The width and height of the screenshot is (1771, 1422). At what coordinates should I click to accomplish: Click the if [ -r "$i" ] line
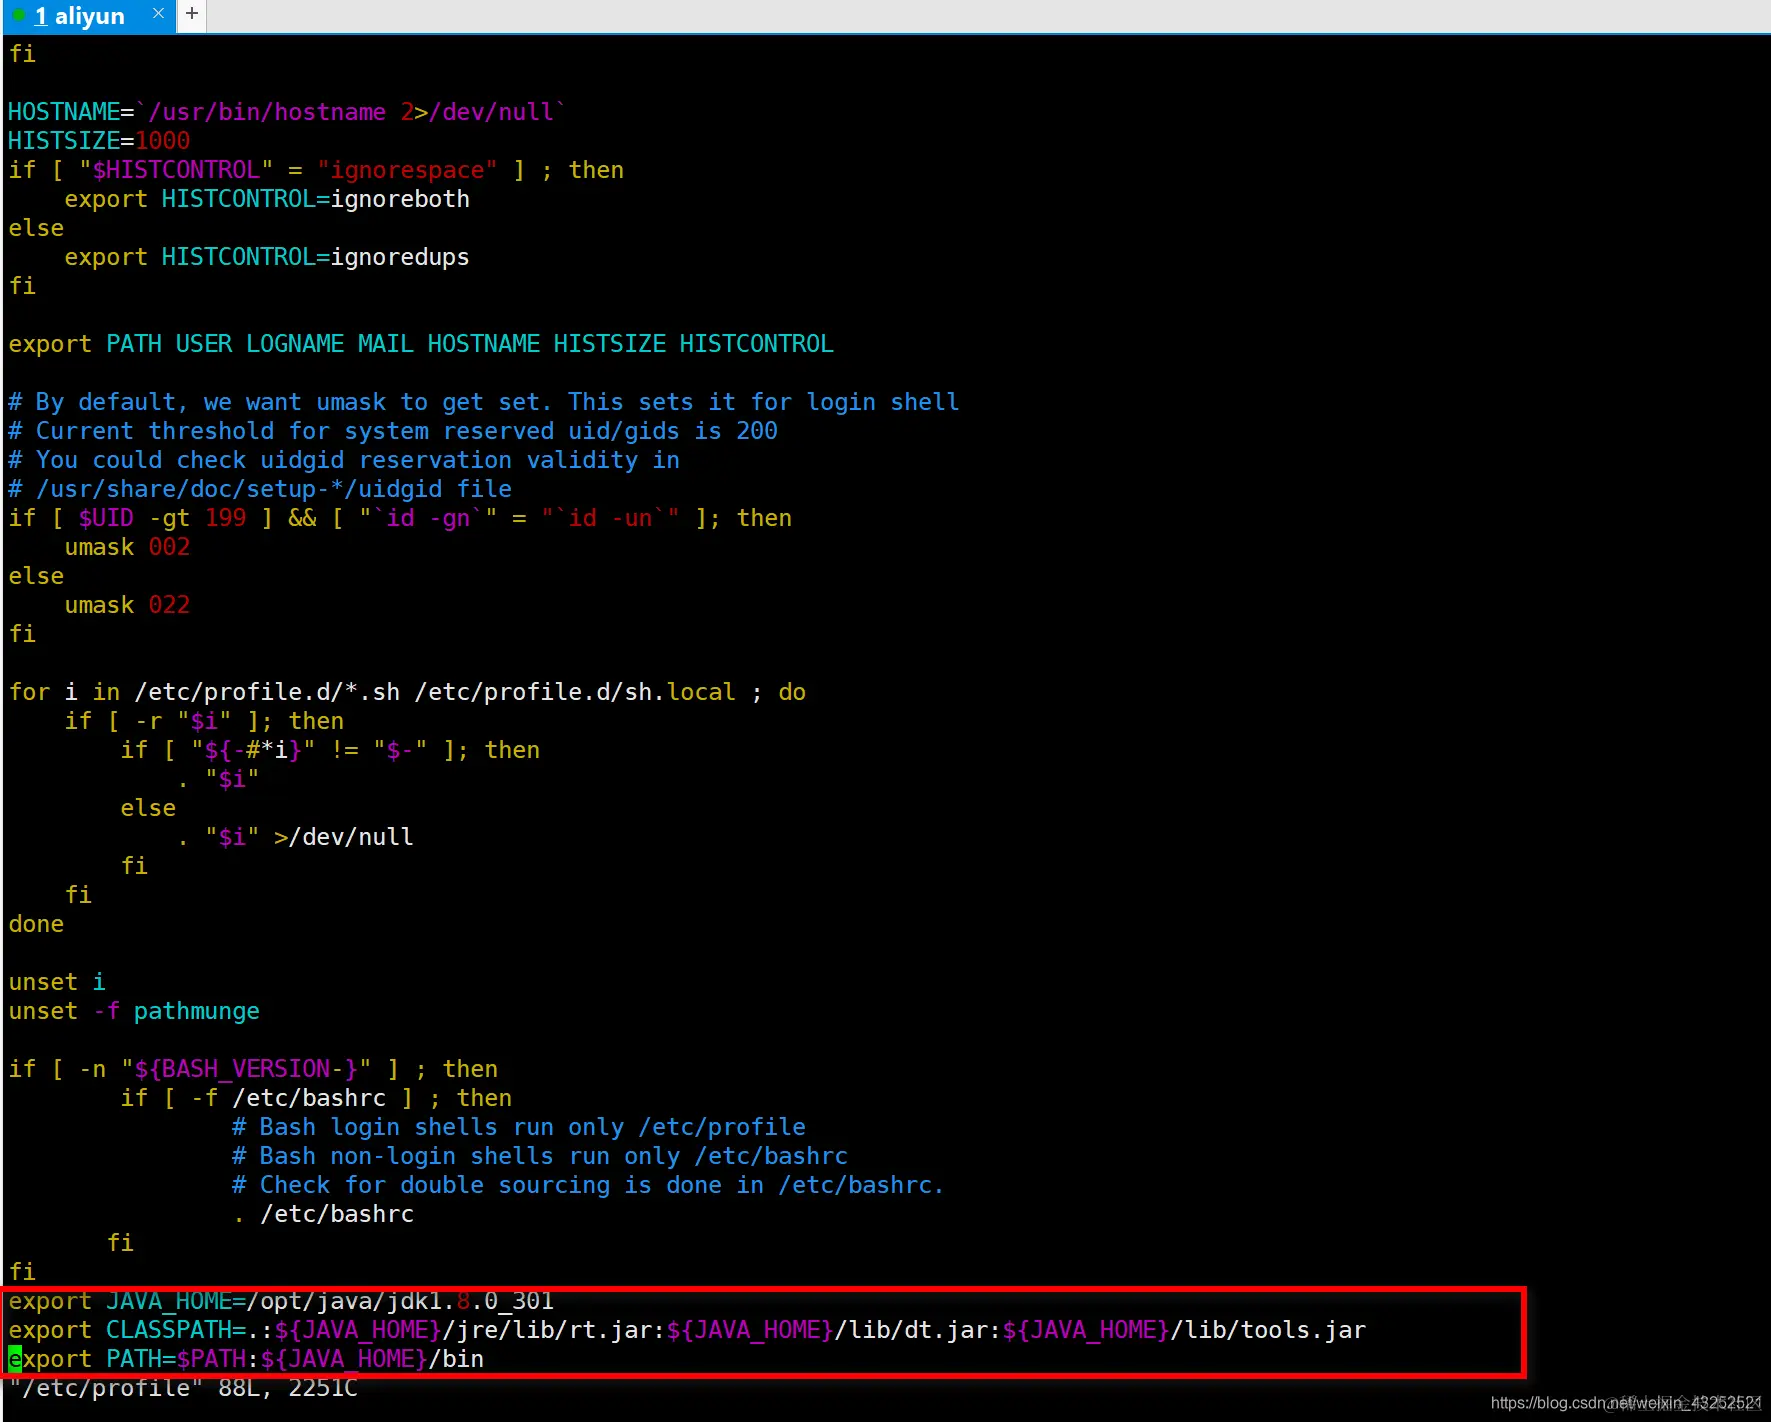coord(204,721)
